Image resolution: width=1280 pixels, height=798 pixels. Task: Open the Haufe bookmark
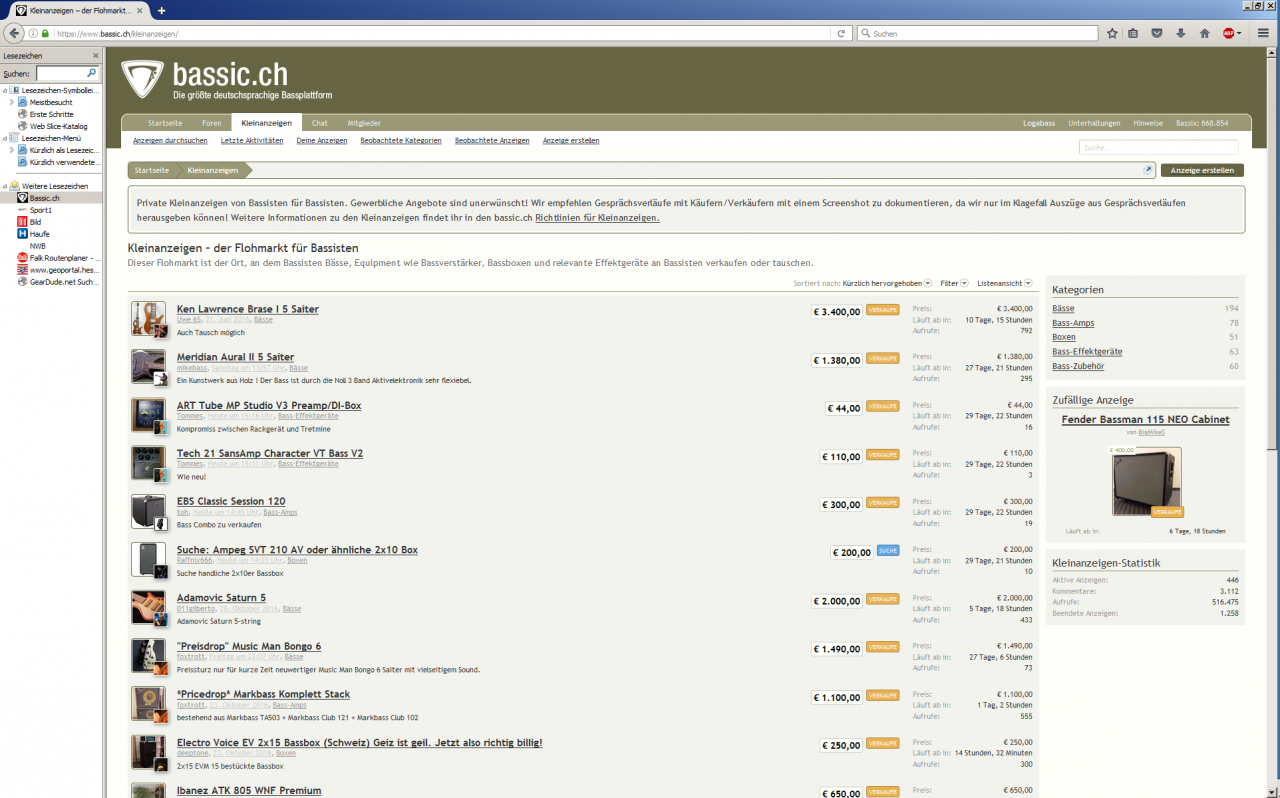click(x=39, y=234)
